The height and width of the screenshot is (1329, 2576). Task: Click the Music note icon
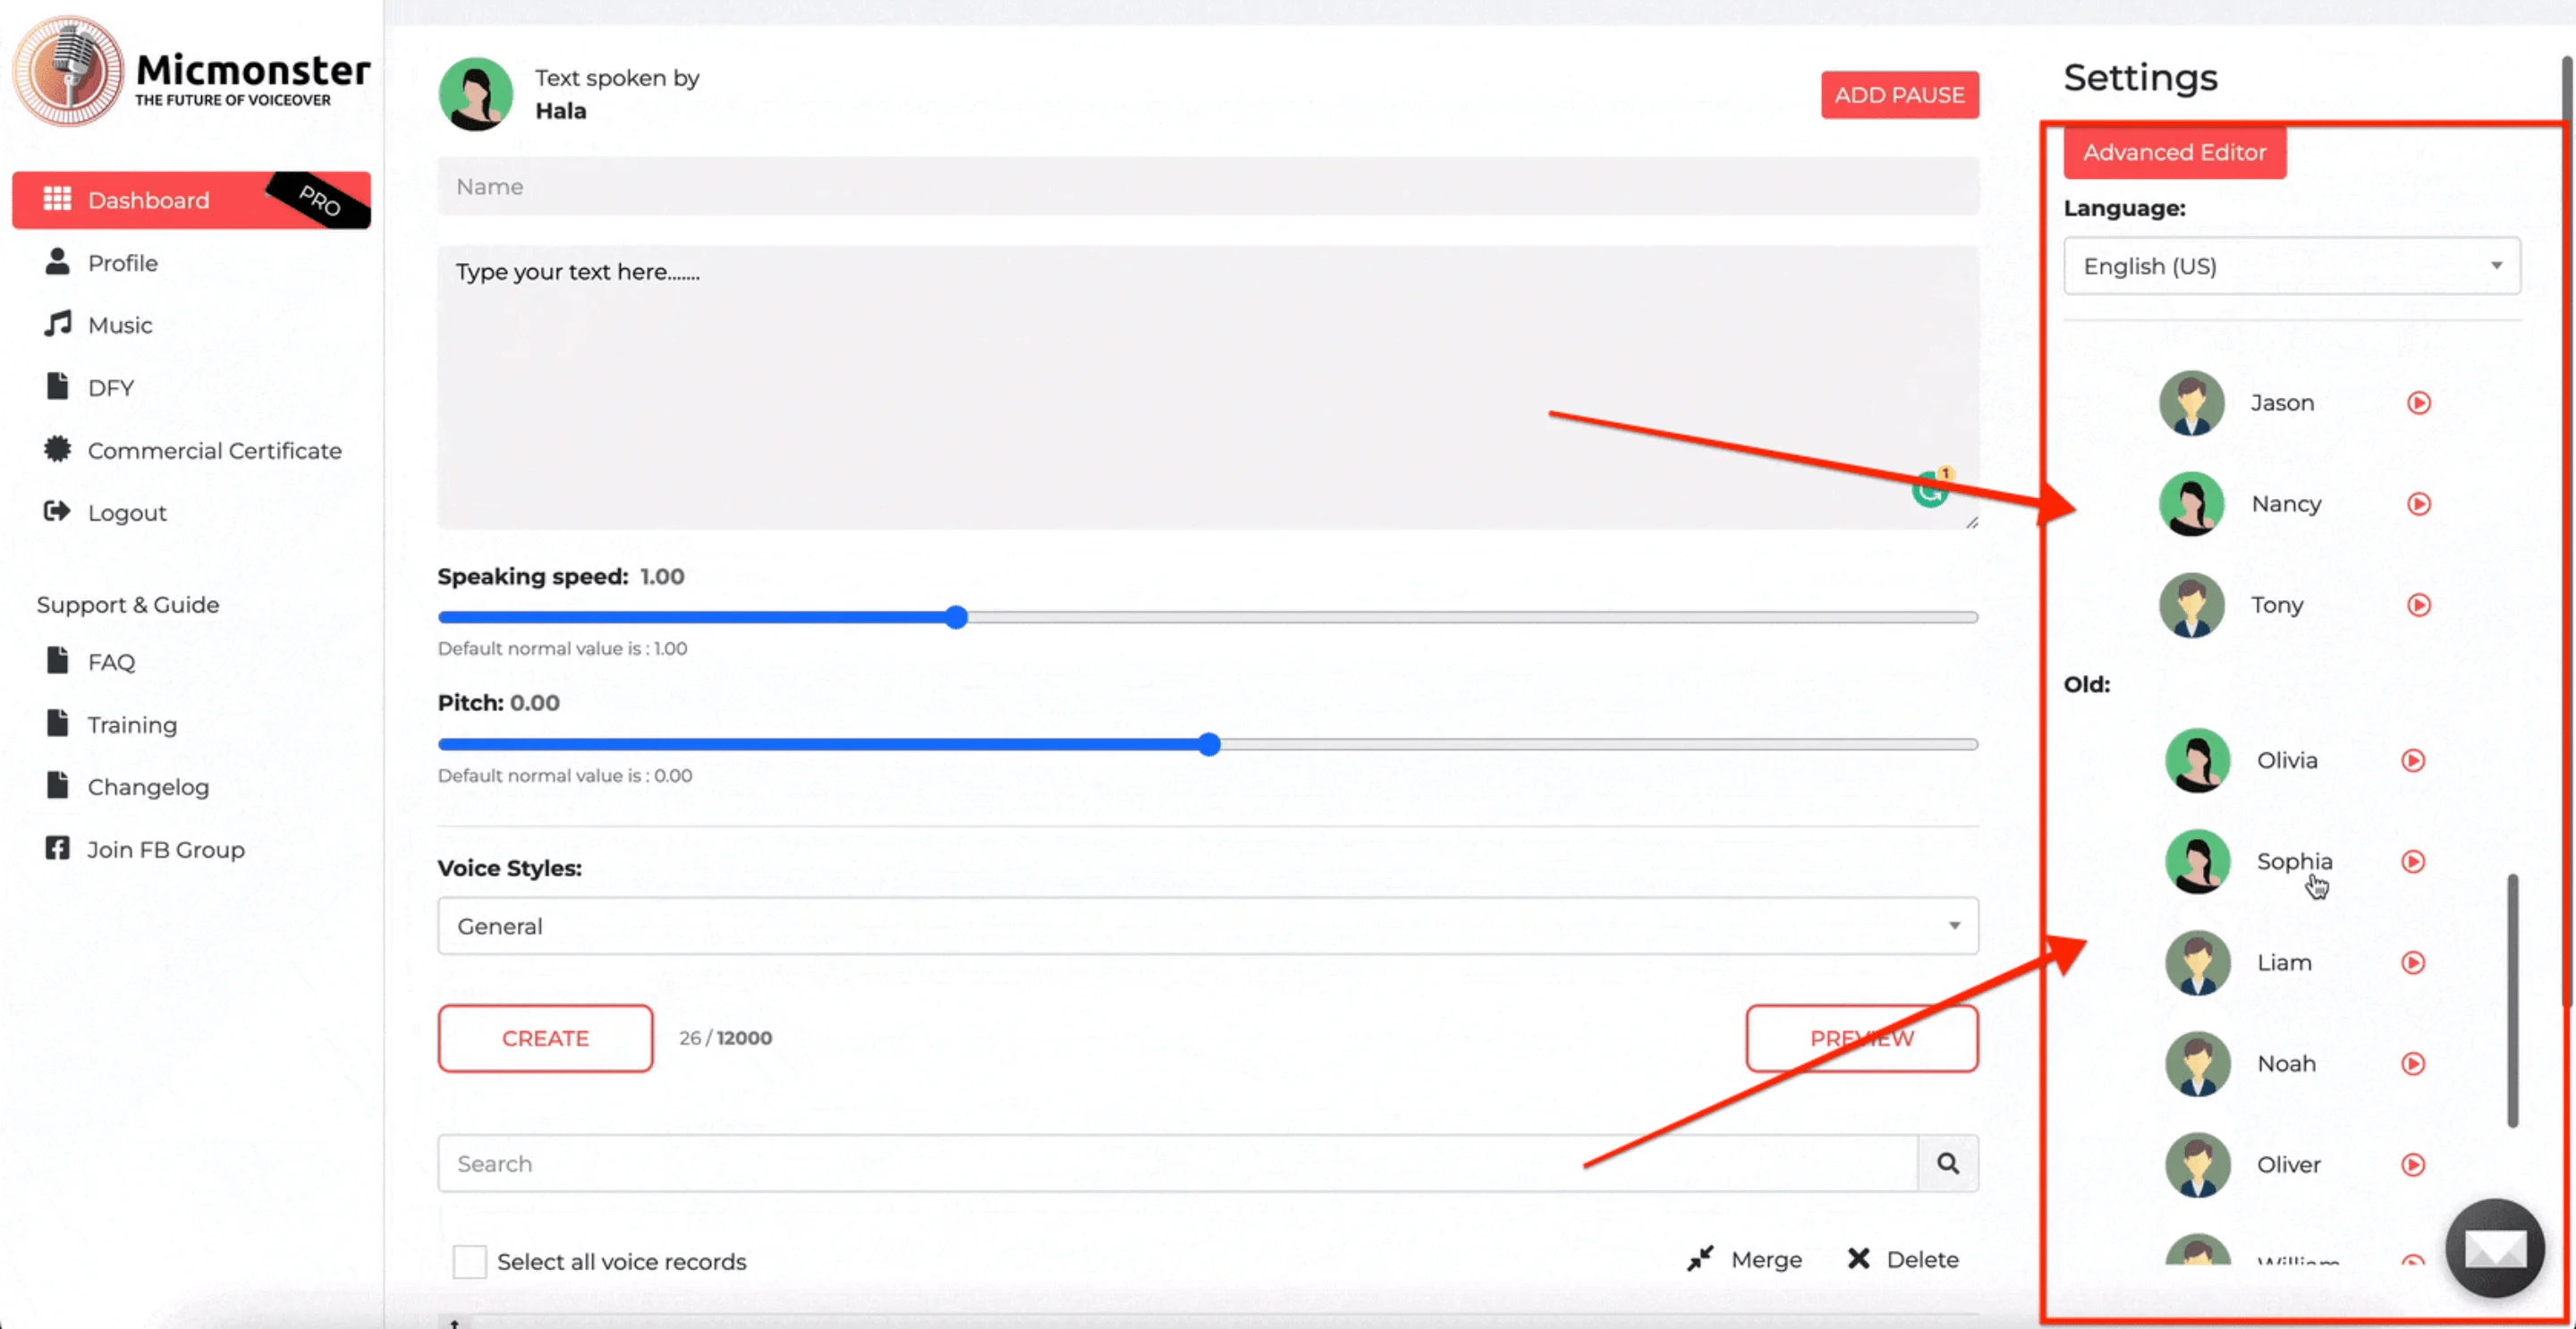pos(58,323)
